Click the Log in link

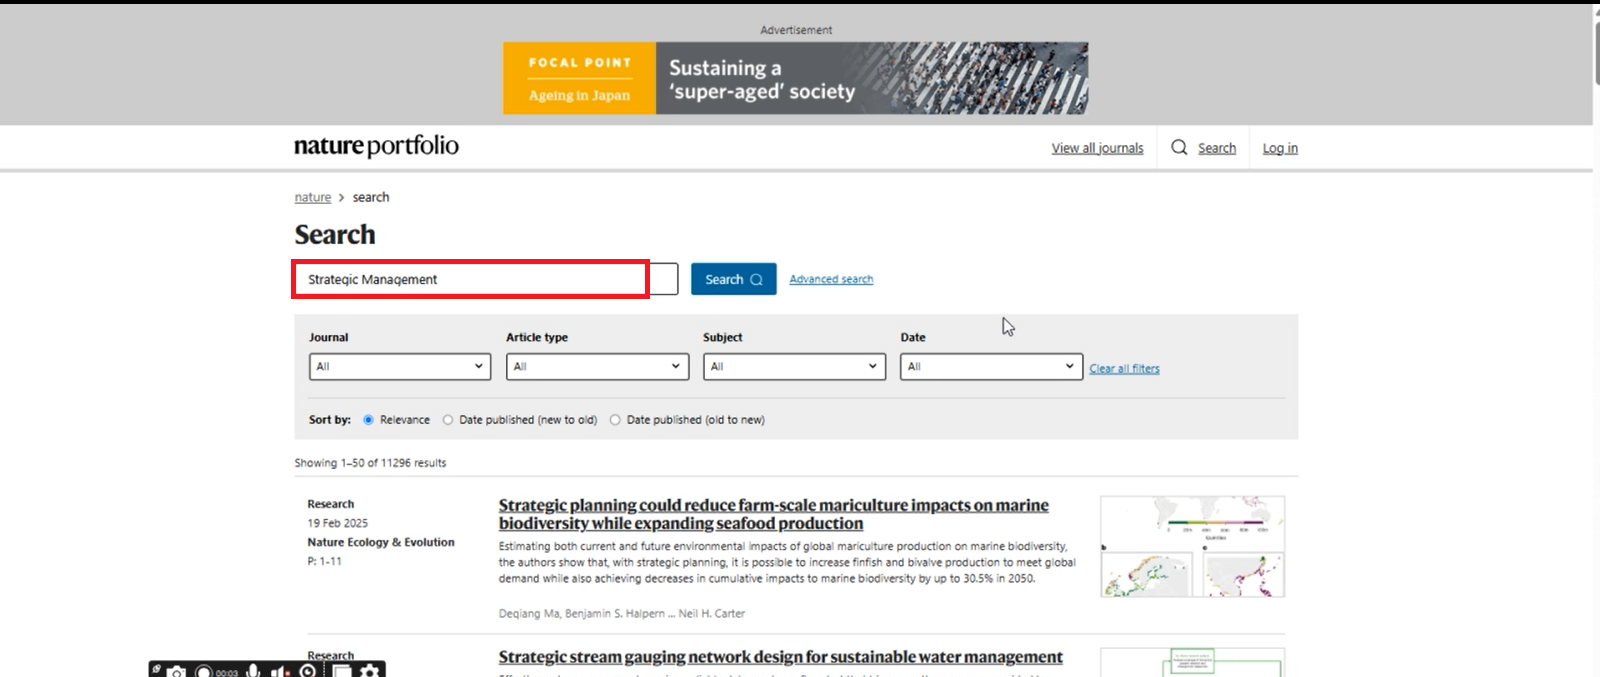click(1279, 148)
